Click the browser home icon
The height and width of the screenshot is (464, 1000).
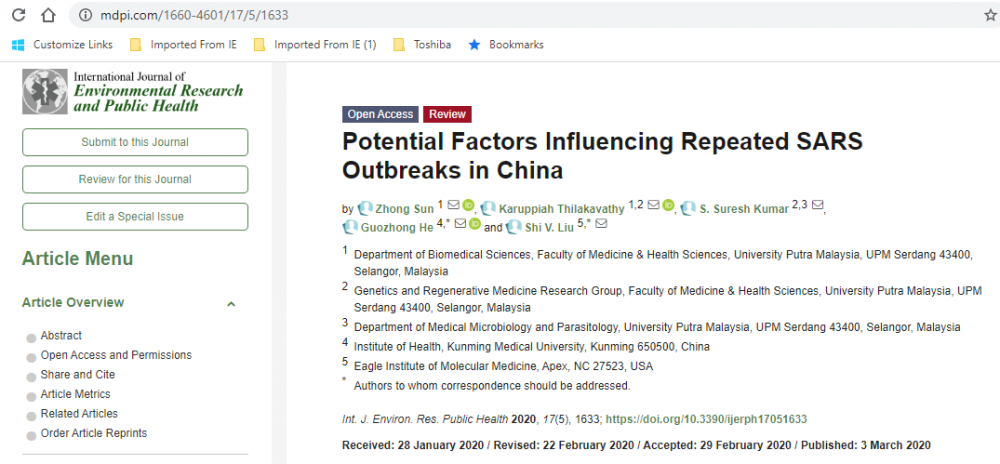[48, 16]
